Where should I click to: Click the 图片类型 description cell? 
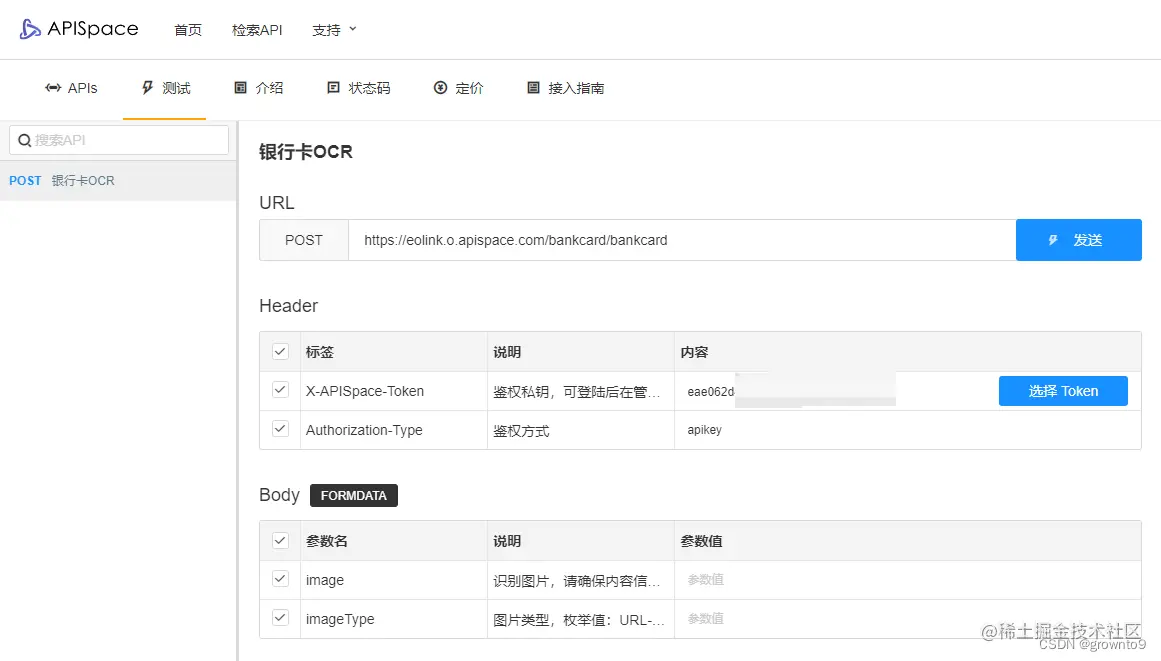pyautogui.click(x=579, y=620)
